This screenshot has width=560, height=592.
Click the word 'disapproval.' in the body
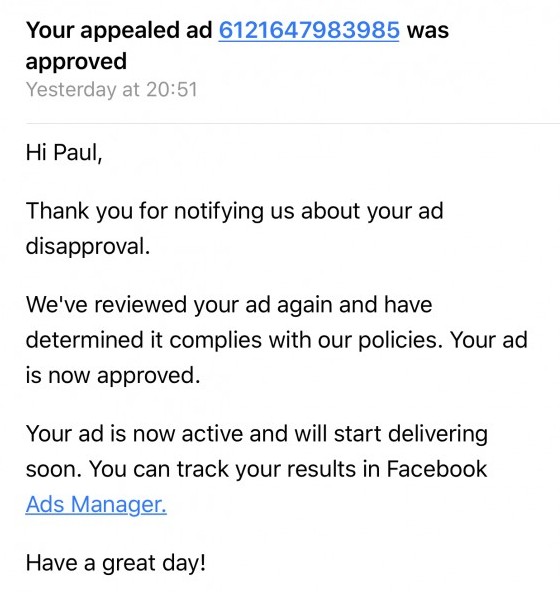88,247
